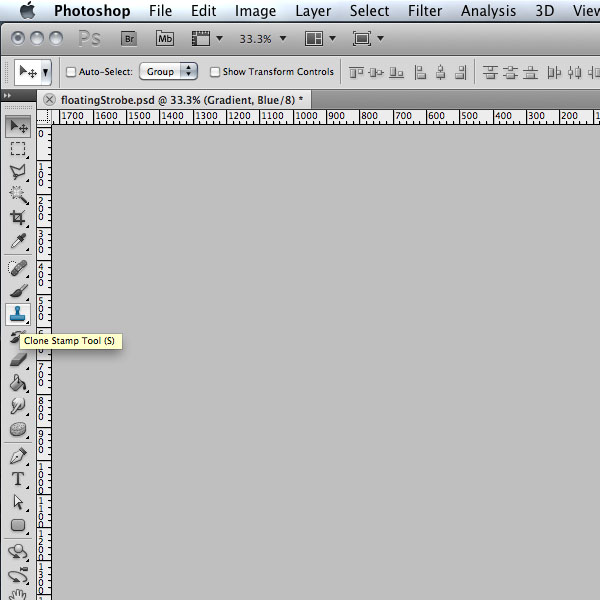
Task: Click Align Top Edges icon
Action: coord(356,72)
